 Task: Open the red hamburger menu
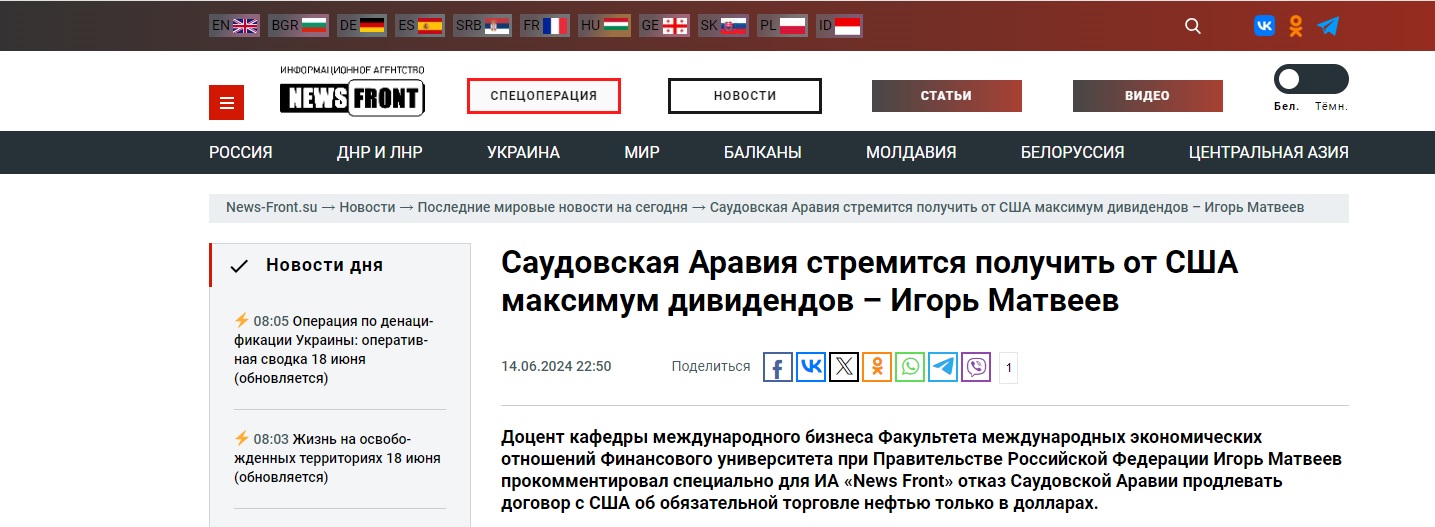(x=227, y=103)
